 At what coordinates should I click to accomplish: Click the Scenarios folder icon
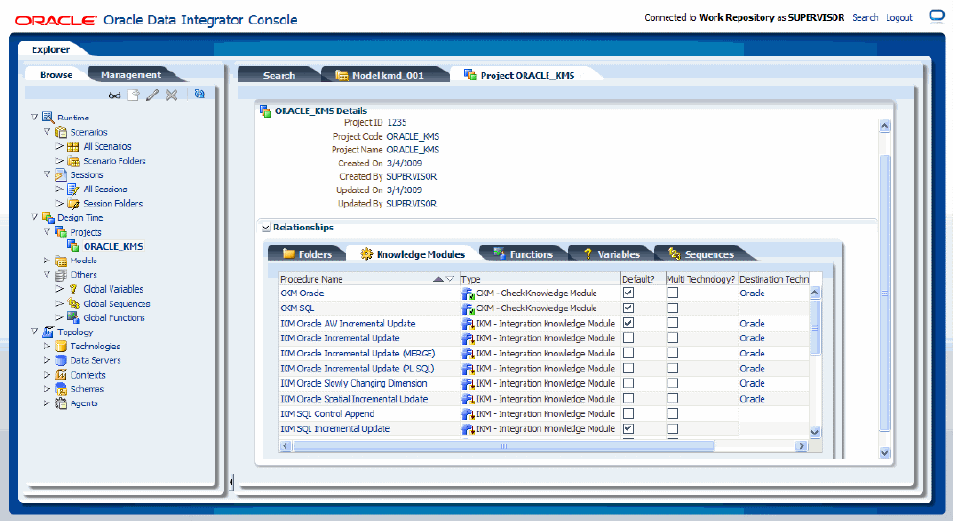pyautogui.click(x=61, y=132)
